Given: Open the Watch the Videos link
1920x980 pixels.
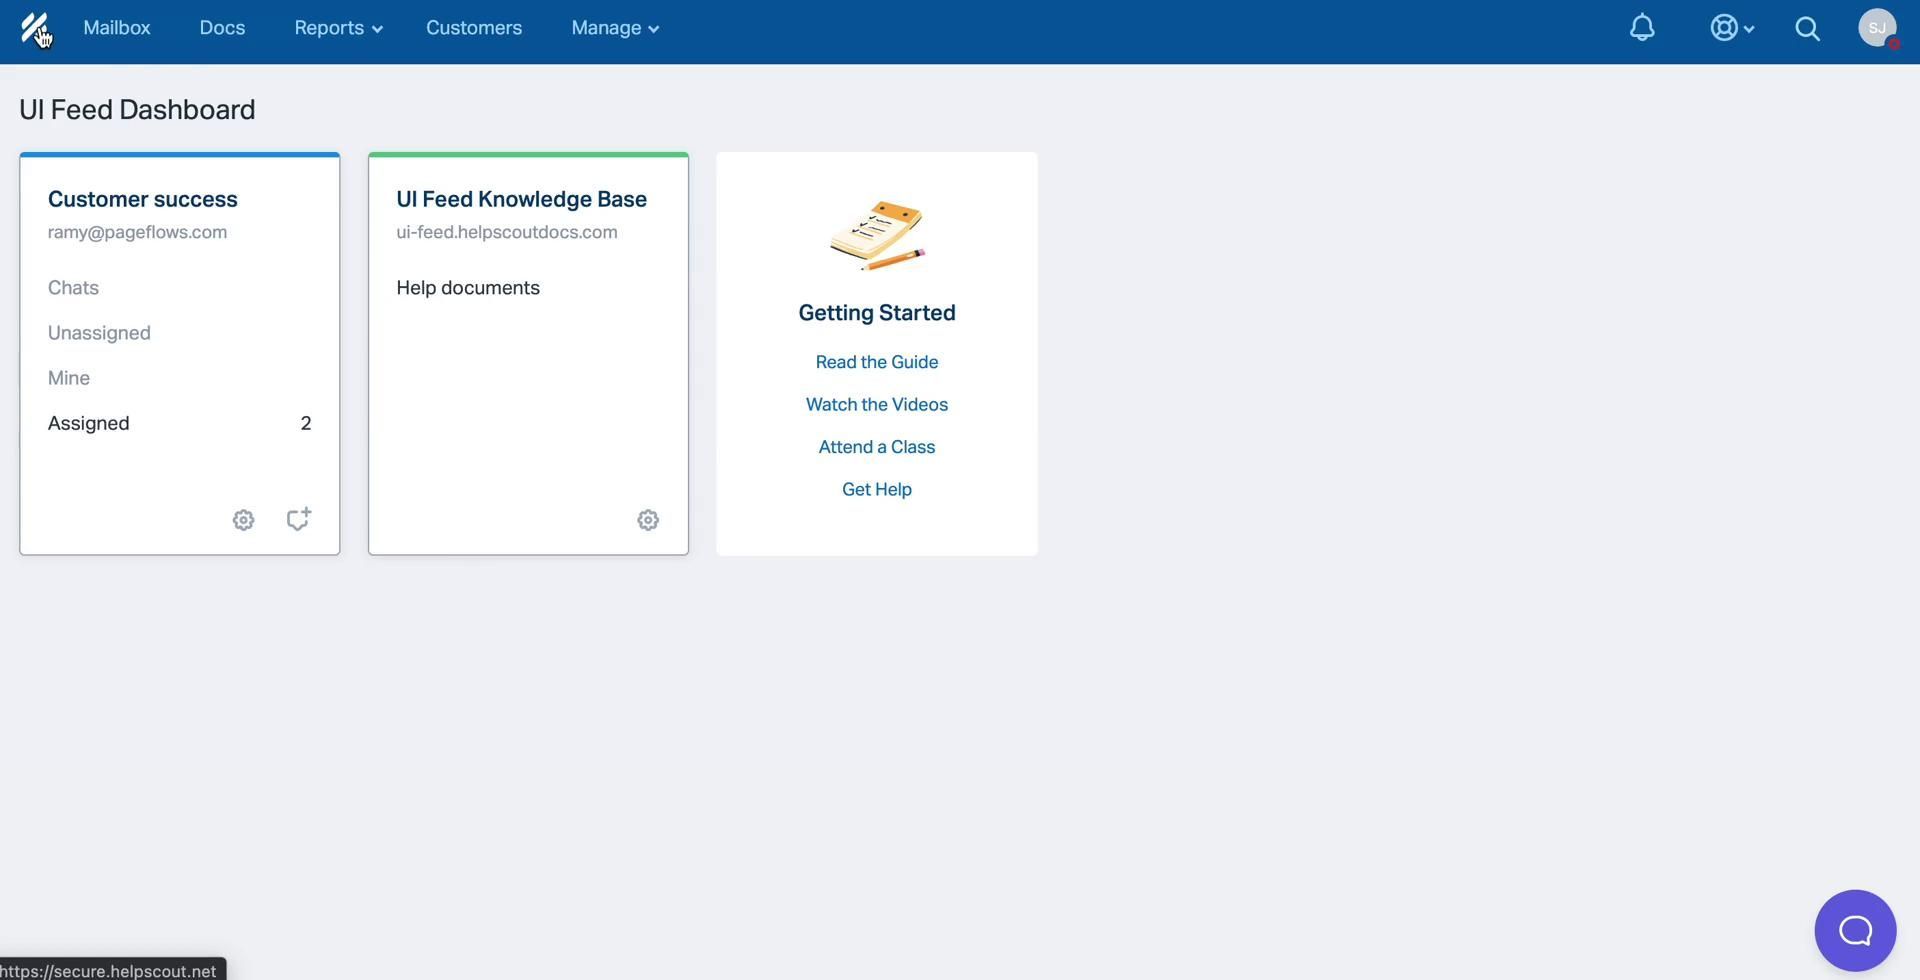Looking at the screenshot, I should (x=876, y=405).
